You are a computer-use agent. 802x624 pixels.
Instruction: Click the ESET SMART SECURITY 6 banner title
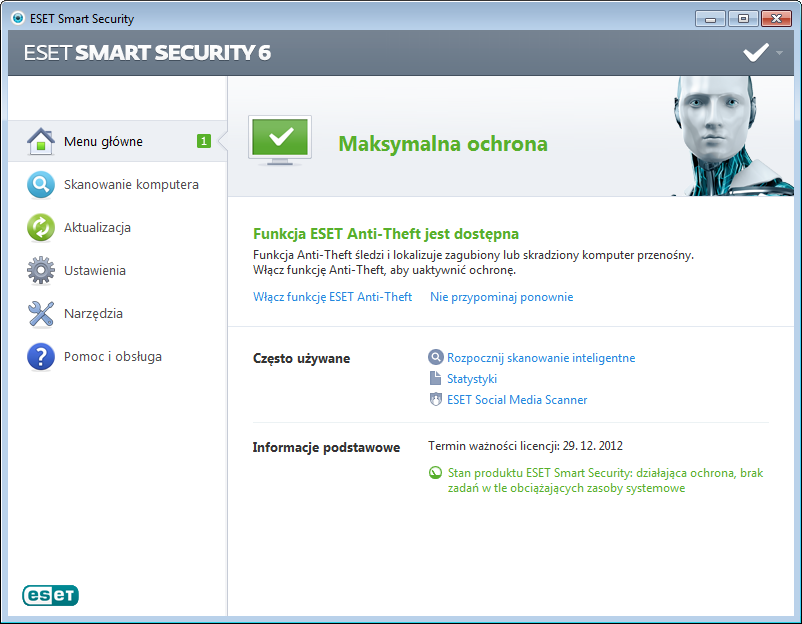[x=147, y=53]
